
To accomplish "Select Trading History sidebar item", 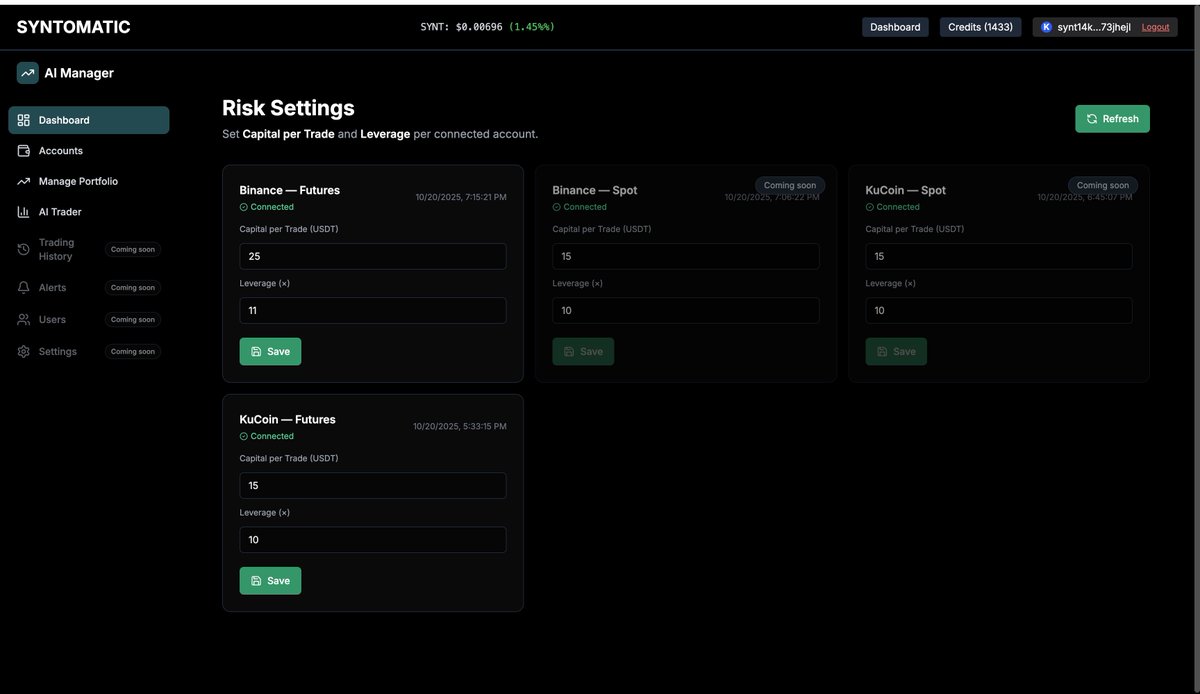I will point(89,250).
